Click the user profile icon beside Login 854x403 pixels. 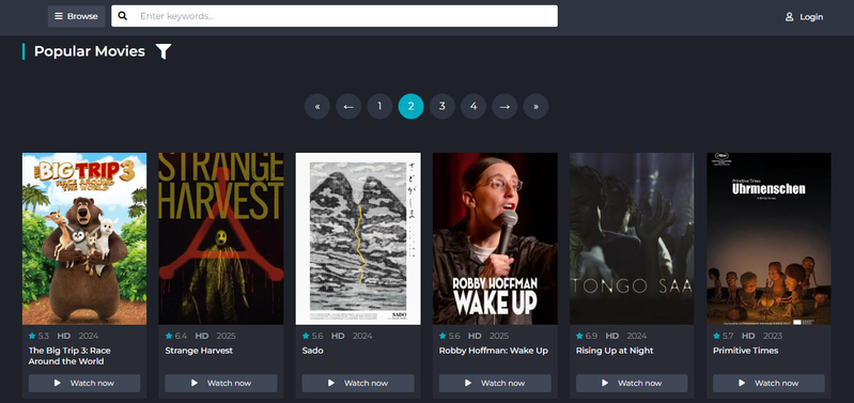point(789,17)
